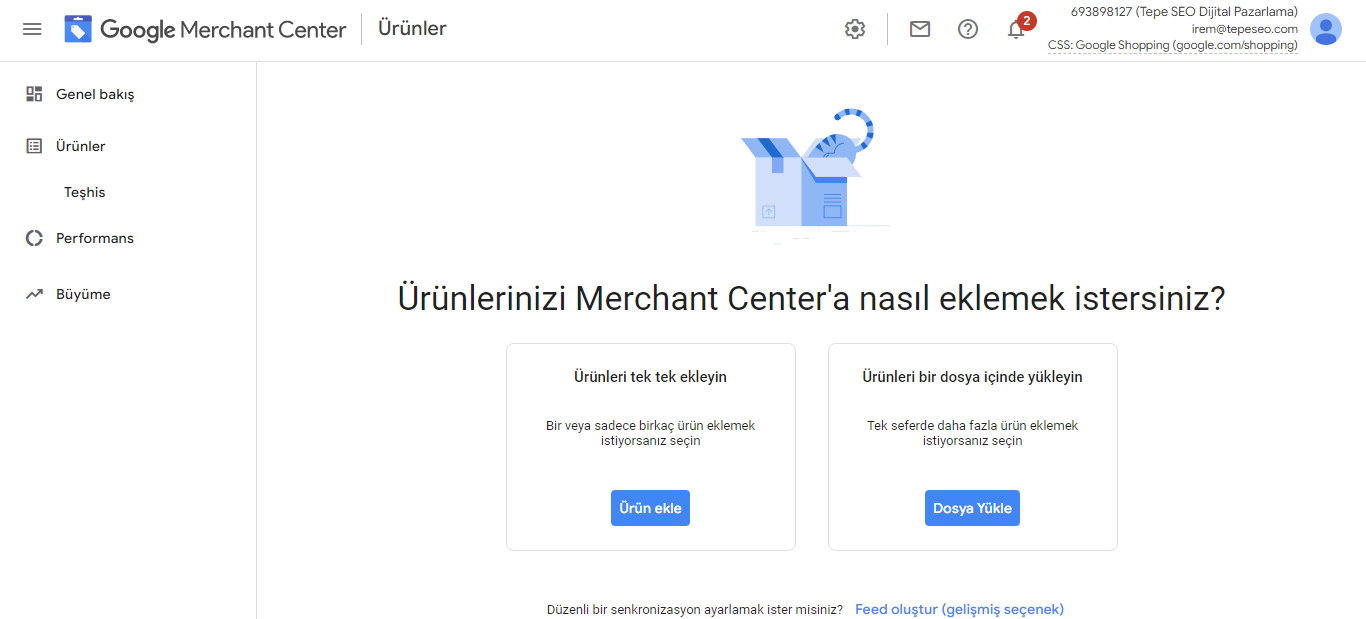Open the Performans section

point(95,238)
